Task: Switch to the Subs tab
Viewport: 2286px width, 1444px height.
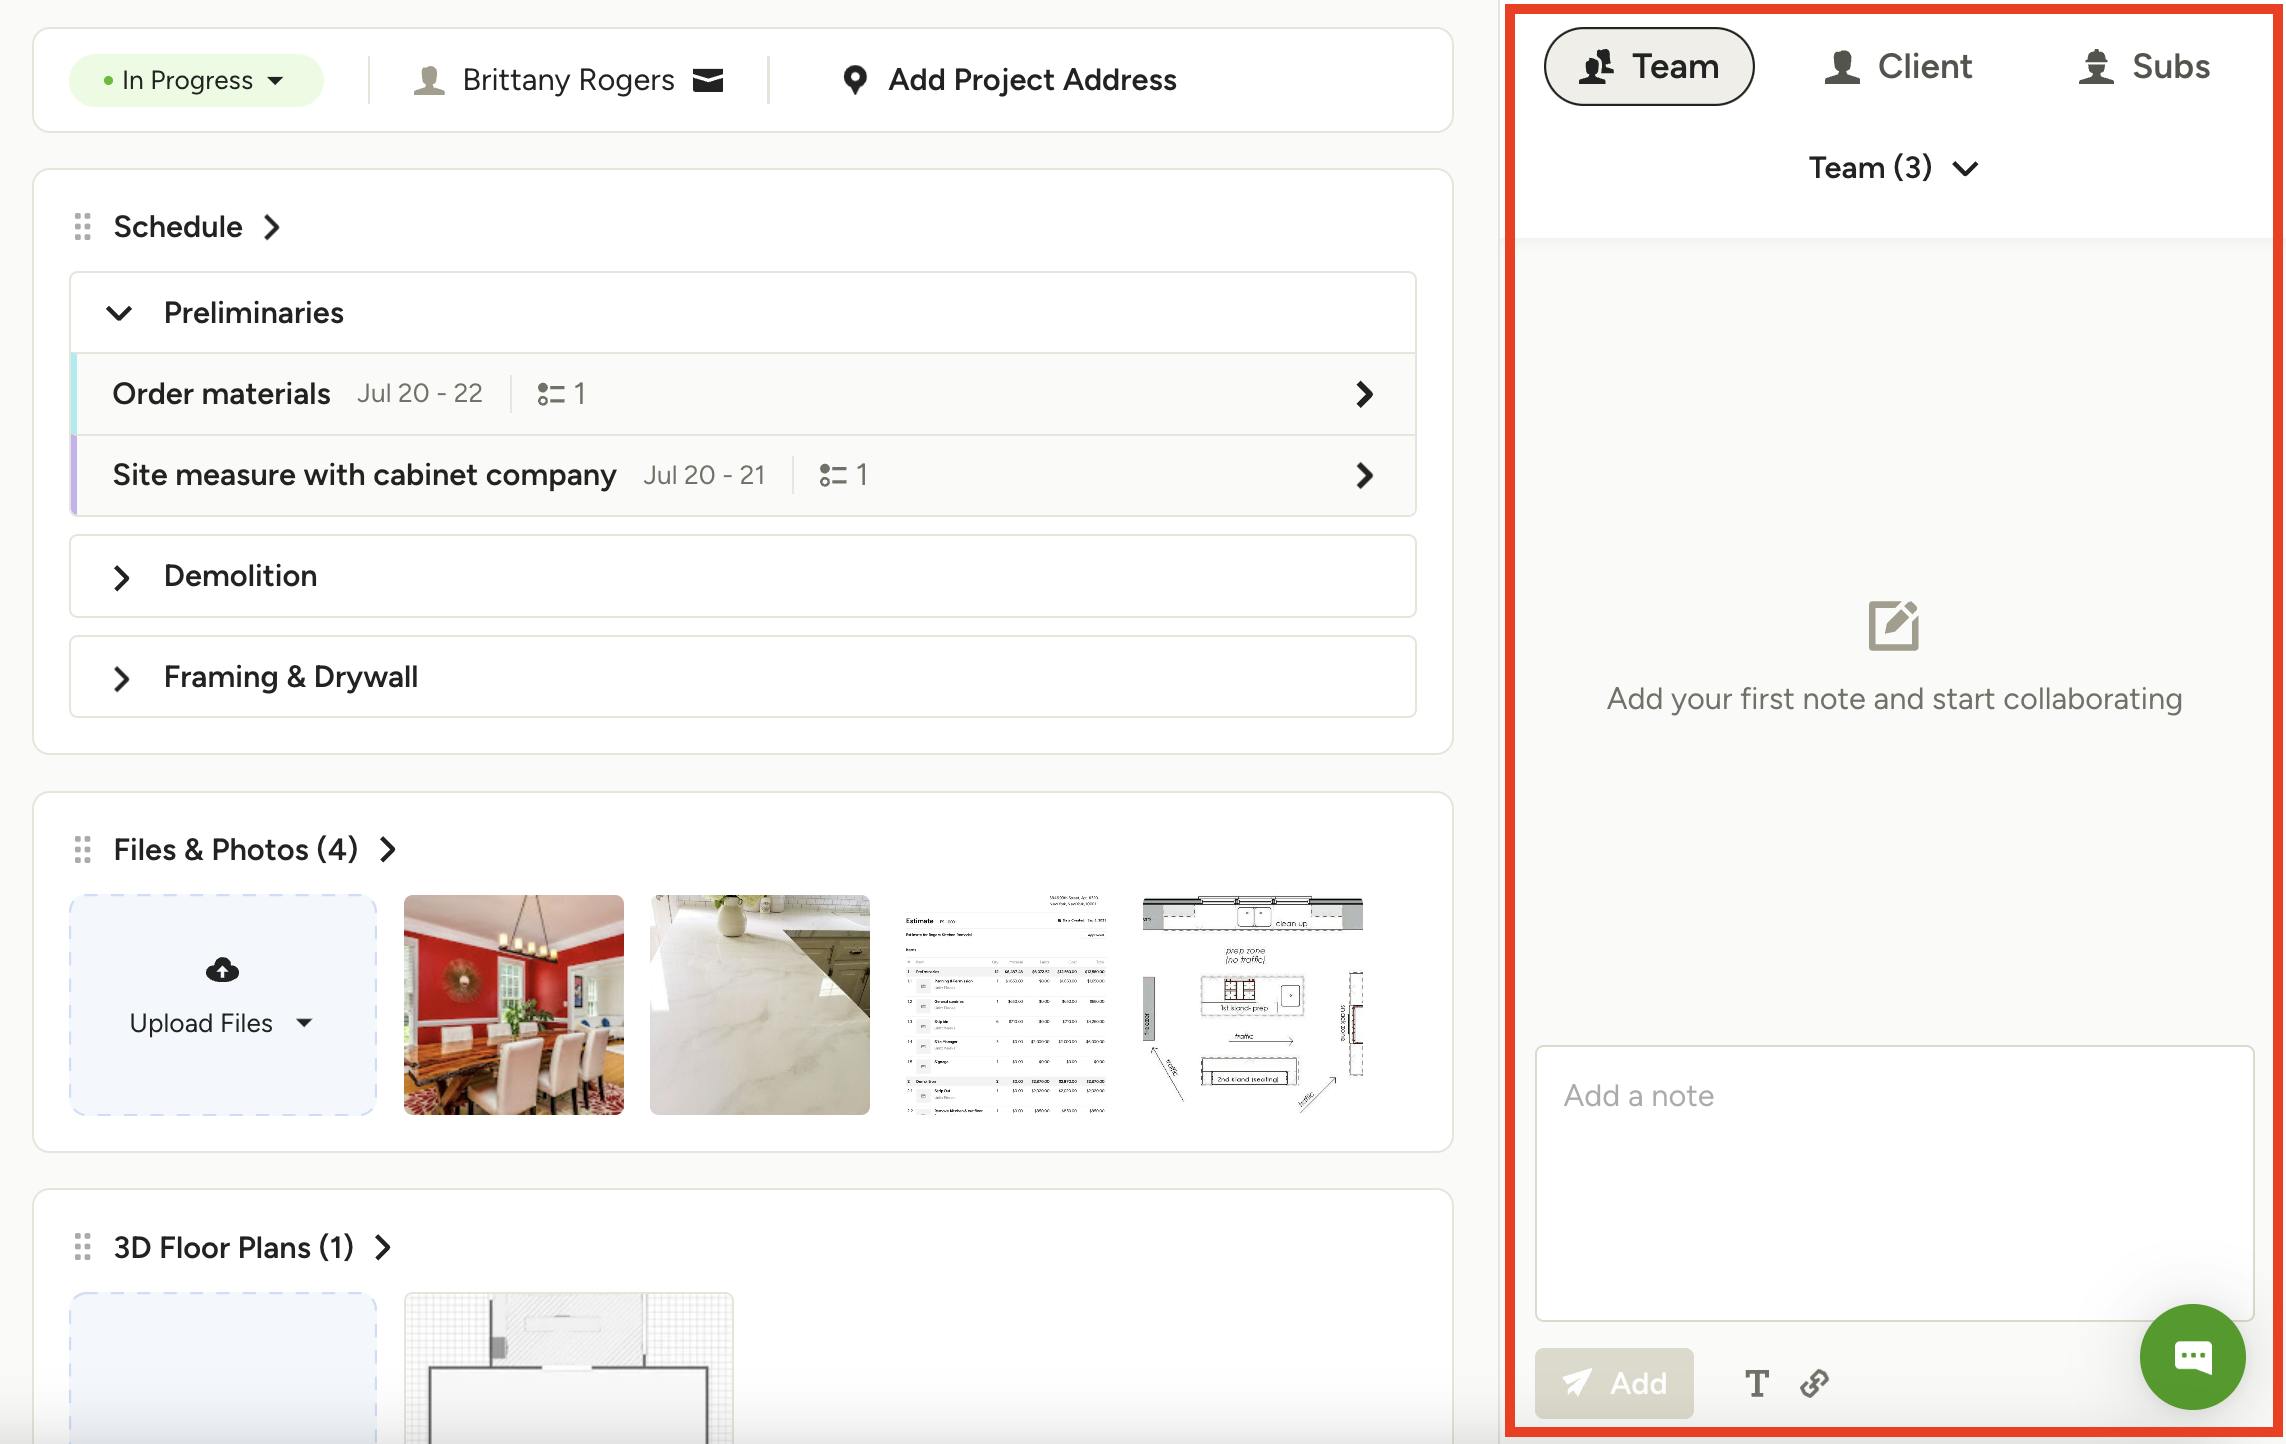Action: [x=2147, y=66]
